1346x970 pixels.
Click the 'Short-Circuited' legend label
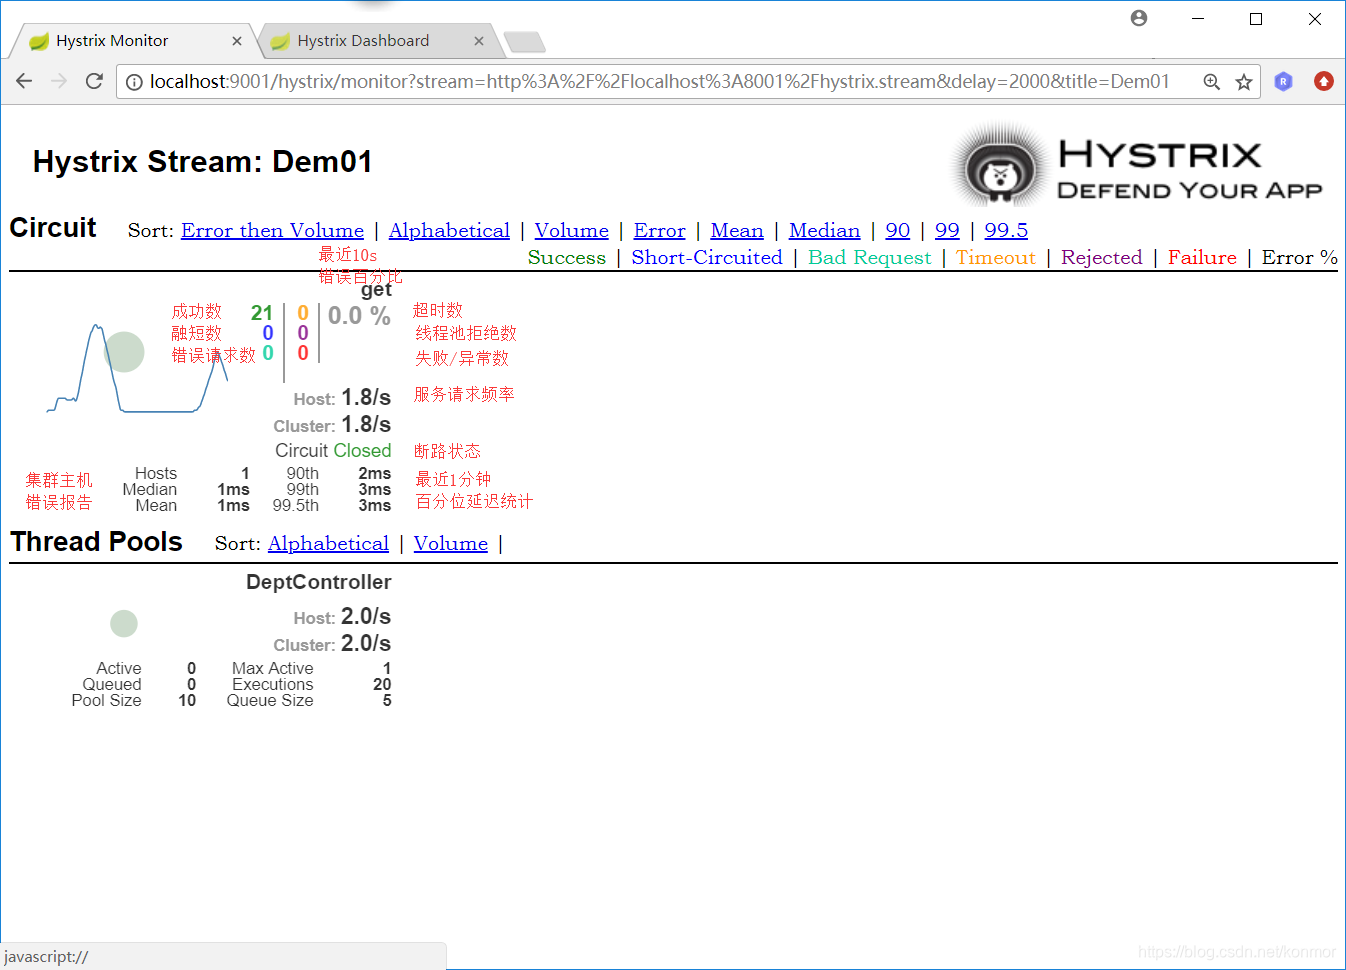707,257
